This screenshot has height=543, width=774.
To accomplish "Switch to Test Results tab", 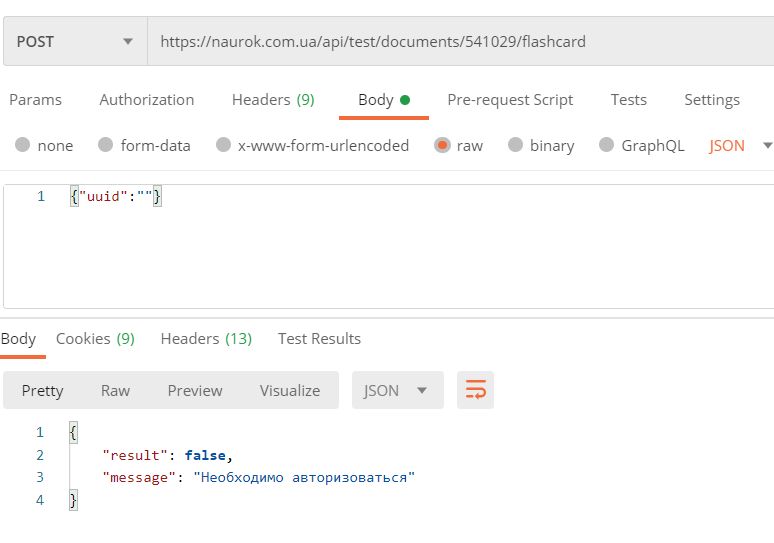I will [319, 339].
